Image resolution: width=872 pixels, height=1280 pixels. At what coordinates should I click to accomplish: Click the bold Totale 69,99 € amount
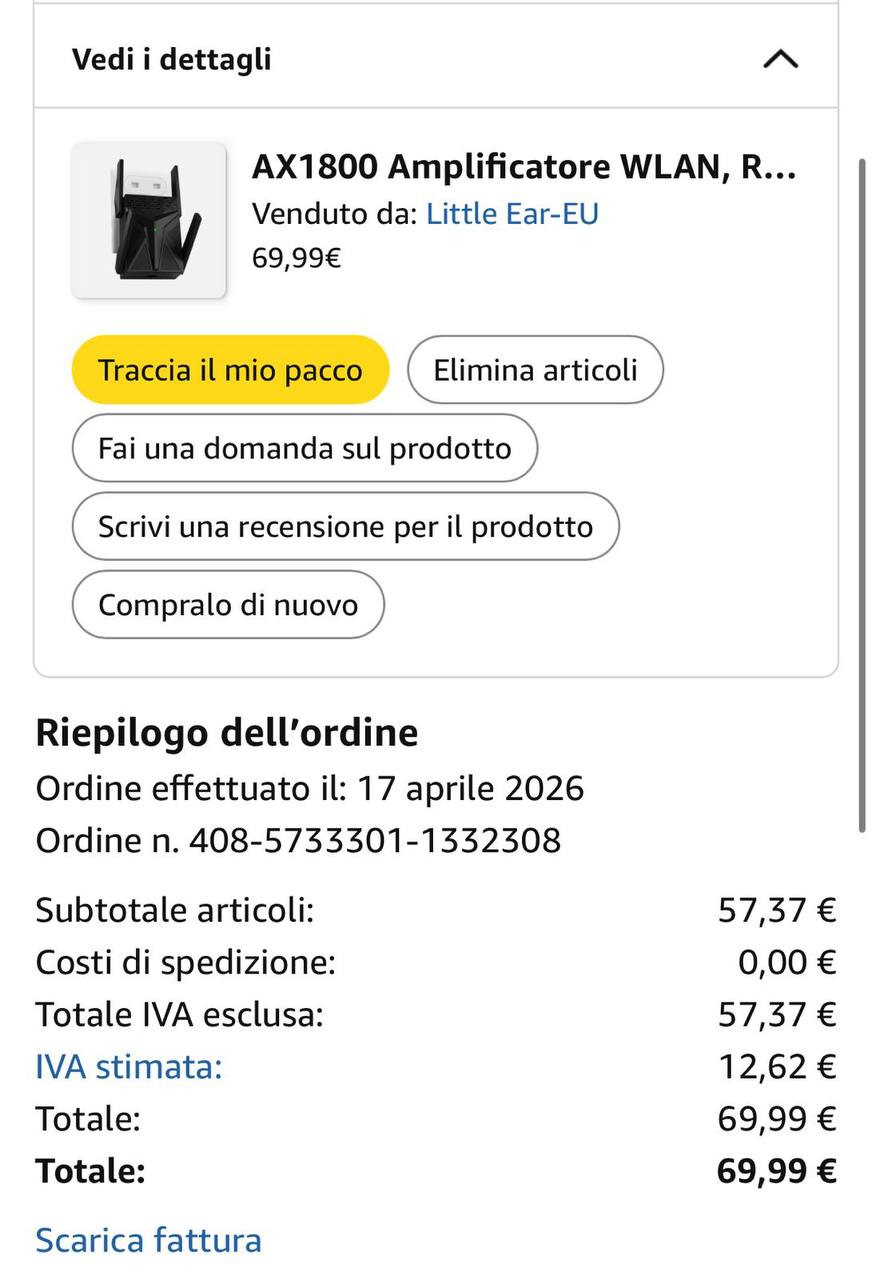coord(777,1170)
